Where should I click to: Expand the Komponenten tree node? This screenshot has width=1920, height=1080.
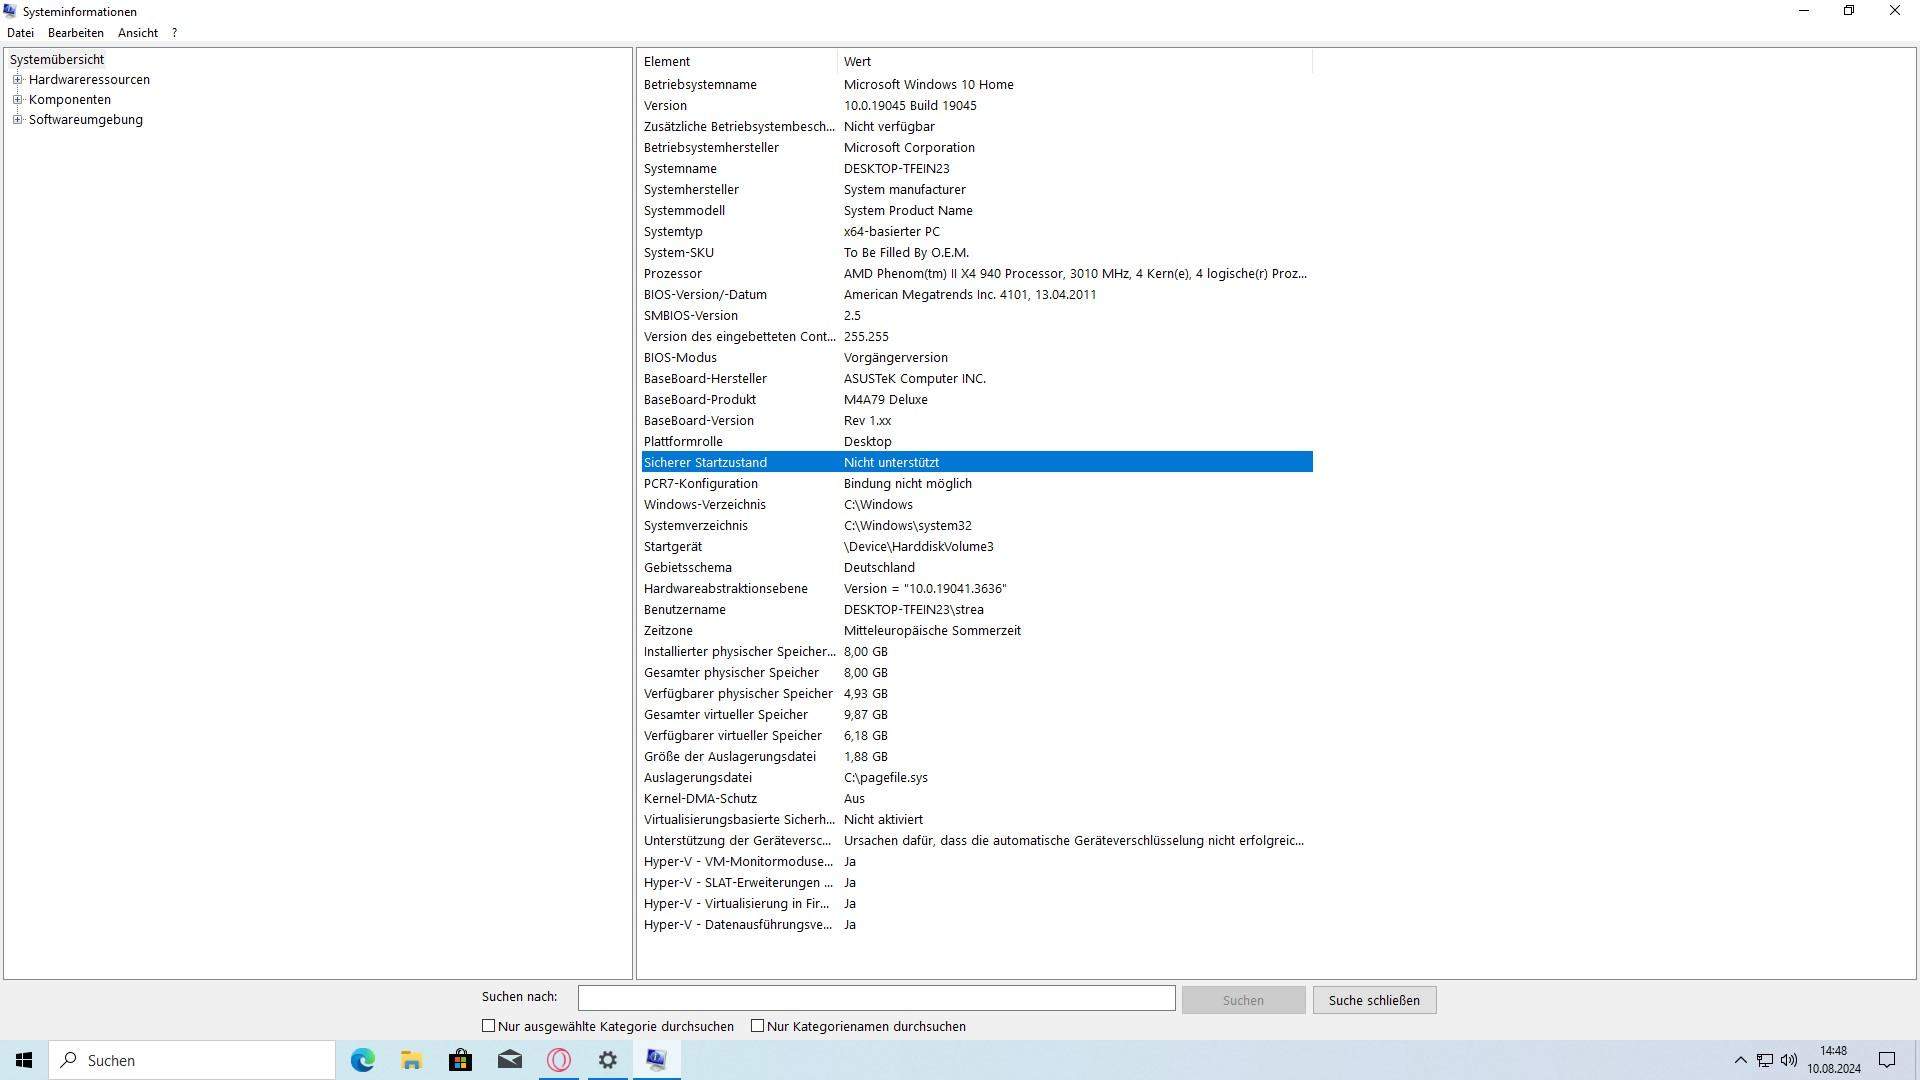point(17,99)
